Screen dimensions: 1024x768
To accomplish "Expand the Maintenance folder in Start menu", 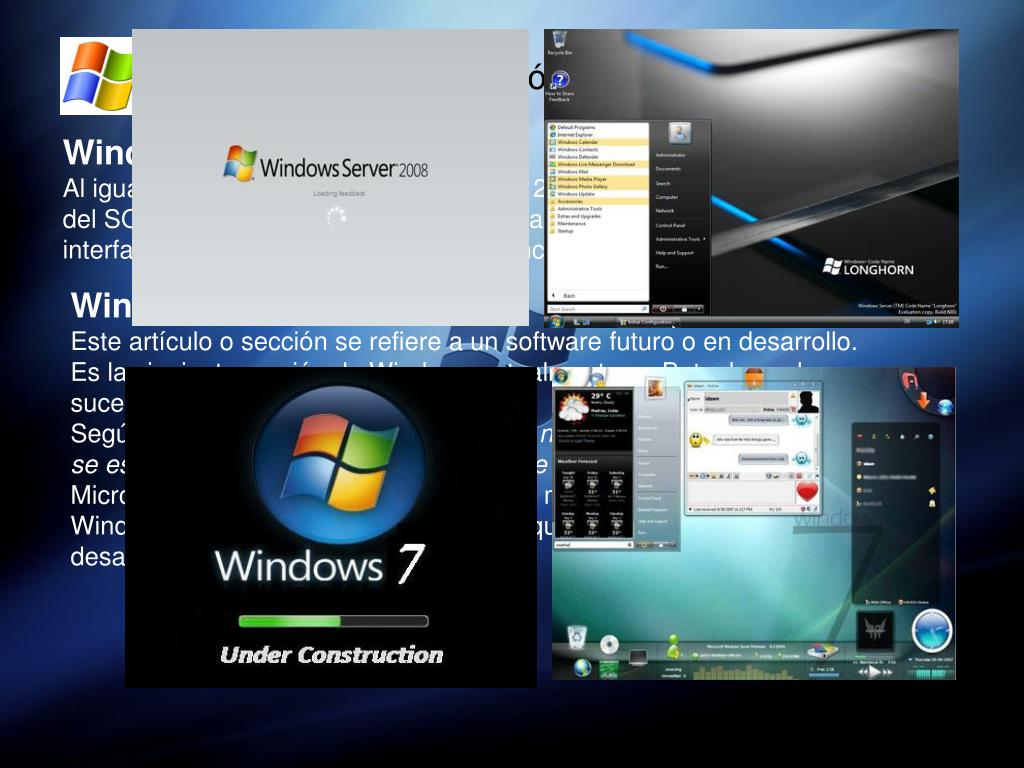I will [x=599, y=223].
